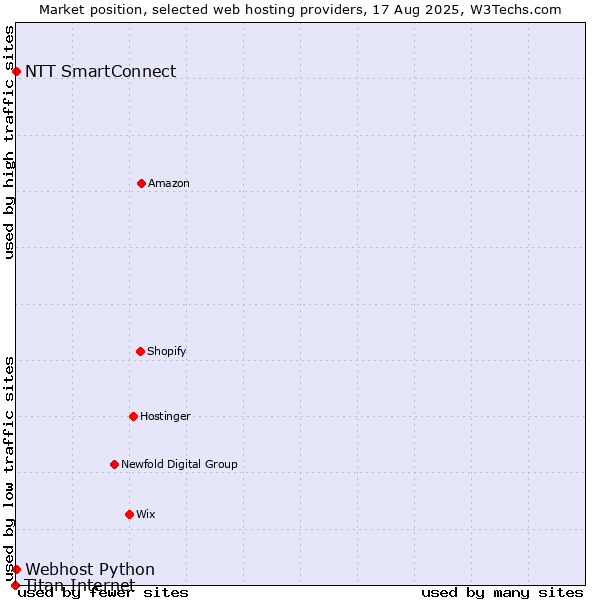This screenshot has width=600, height=600.
Task: Click the 'used by many sites' axis label
Action: pyautogui.click(x=502, y=593)
